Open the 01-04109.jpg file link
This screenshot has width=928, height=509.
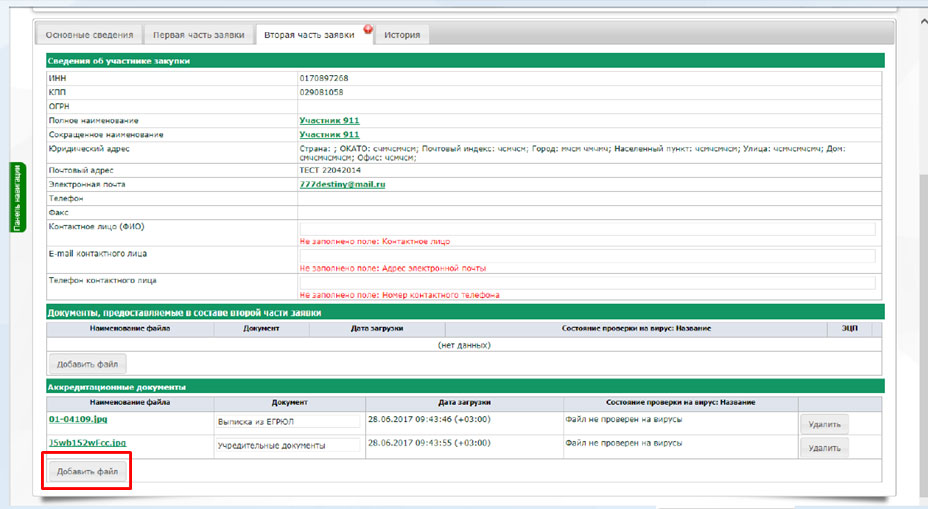[x=76, y=419]
